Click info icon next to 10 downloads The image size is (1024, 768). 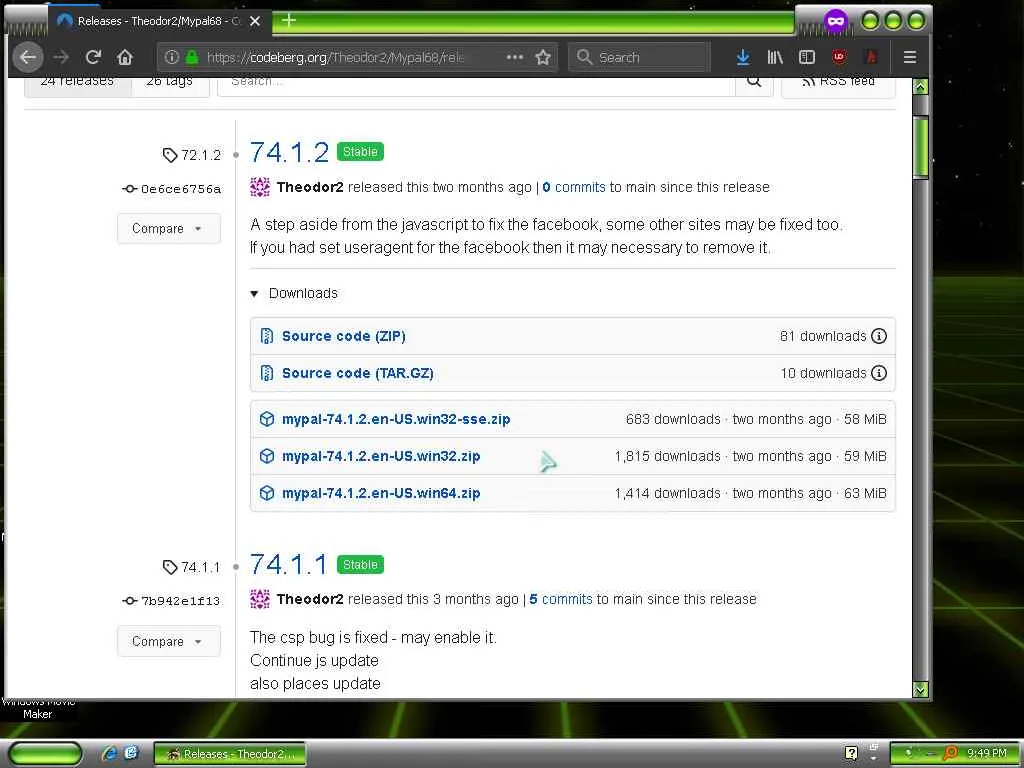(879, 373)
